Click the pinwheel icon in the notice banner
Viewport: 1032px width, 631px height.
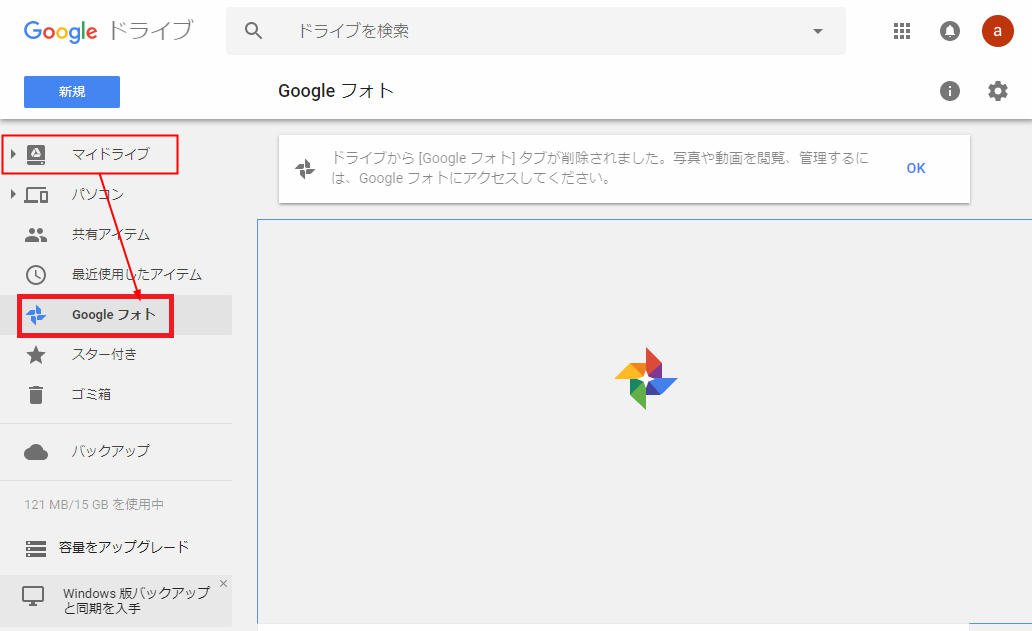click(x=306, y=169)
